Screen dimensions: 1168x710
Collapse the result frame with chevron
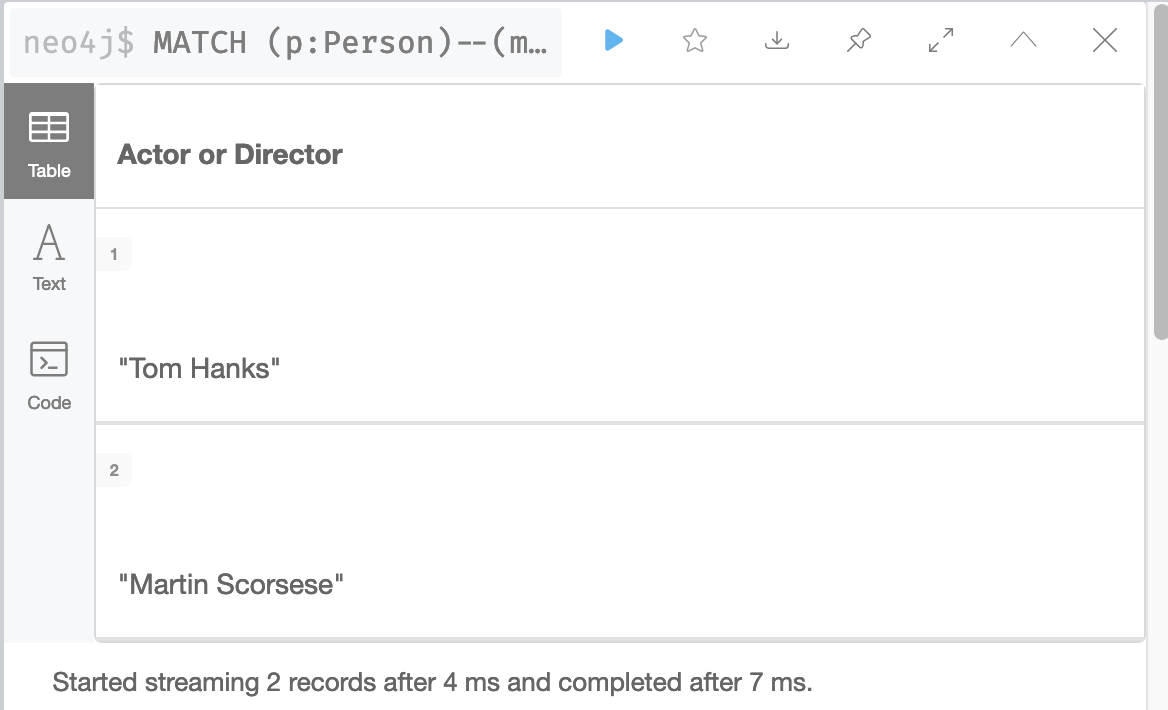click(x=1023, y=40)
